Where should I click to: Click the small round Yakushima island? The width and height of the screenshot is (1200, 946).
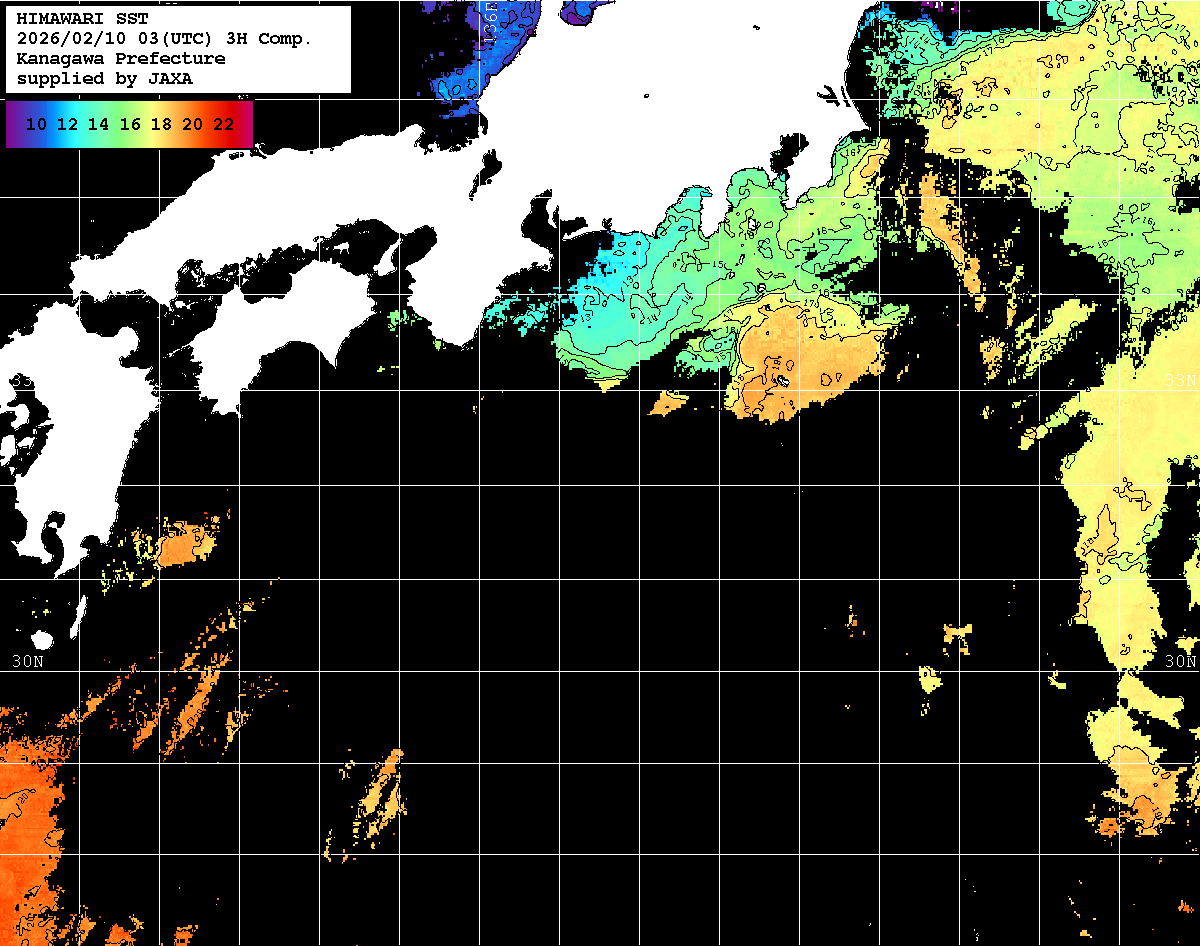tap(41, 640)
